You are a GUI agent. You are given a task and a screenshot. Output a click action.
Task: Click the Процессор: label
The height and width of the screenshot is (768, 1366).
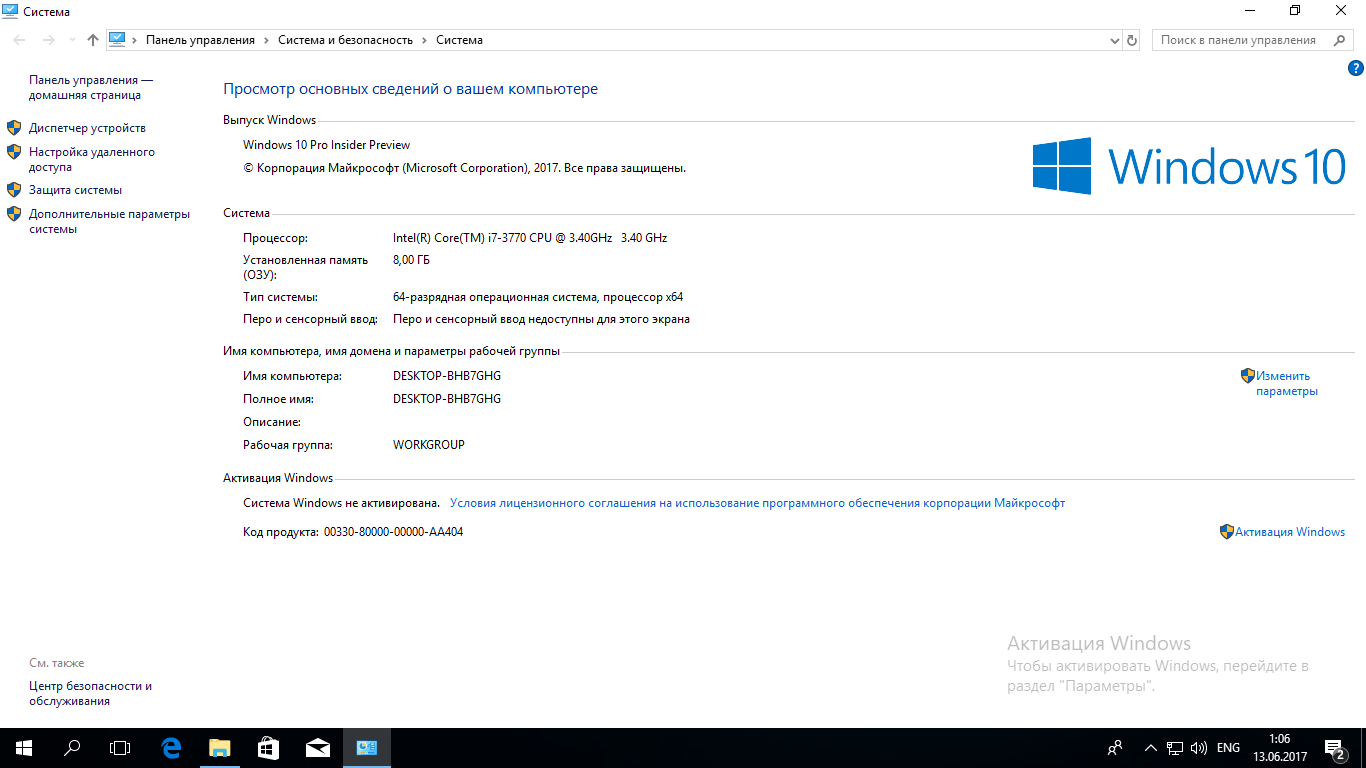click(x=276, y=238)
